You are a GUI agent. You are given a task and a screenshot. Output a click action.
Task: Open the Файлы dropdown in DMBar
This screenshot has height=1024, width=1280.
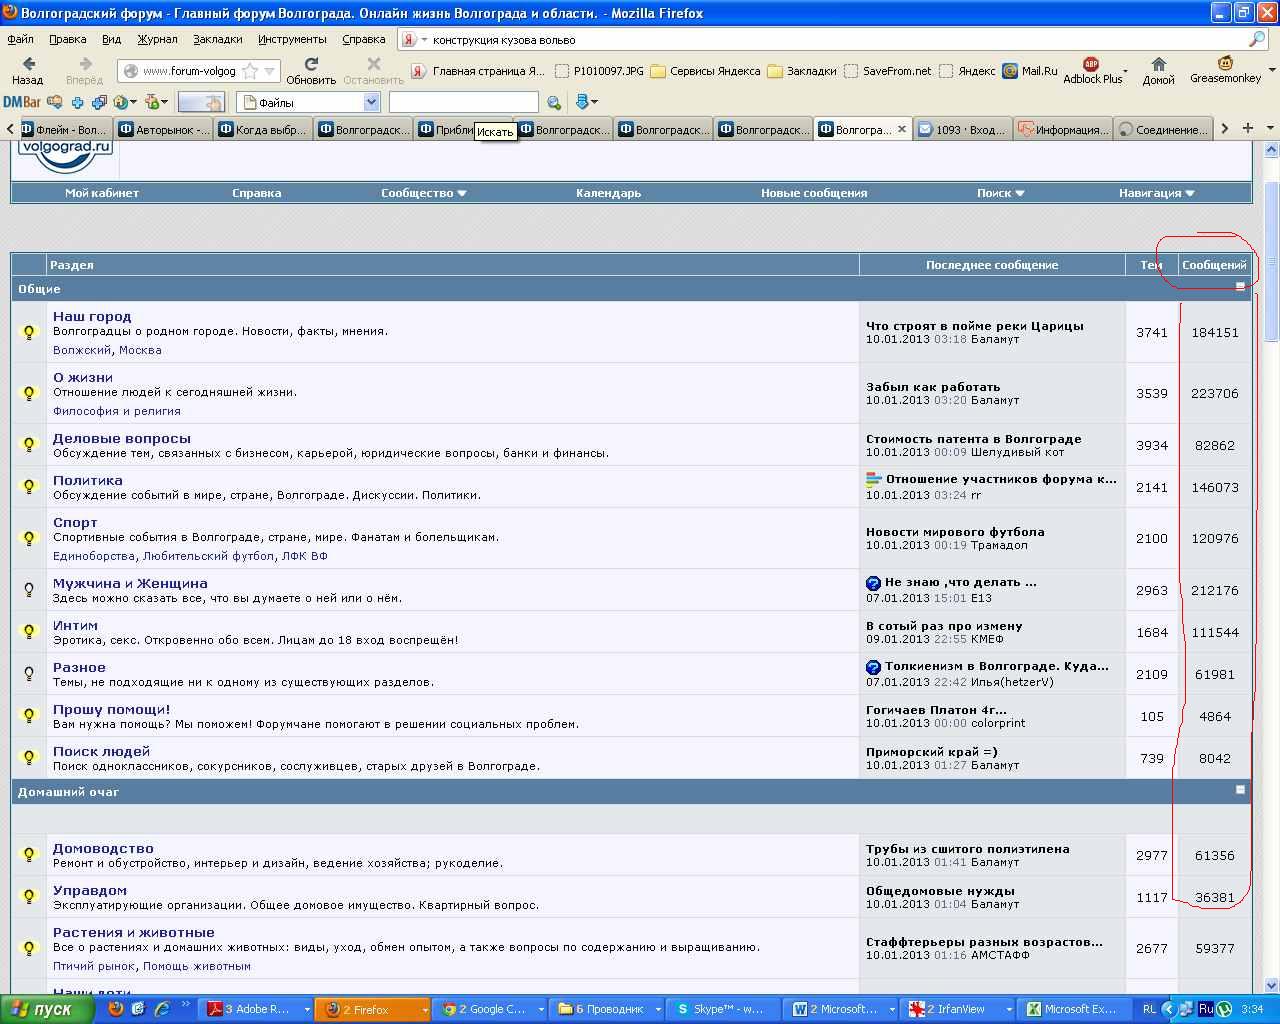(371, 102)
